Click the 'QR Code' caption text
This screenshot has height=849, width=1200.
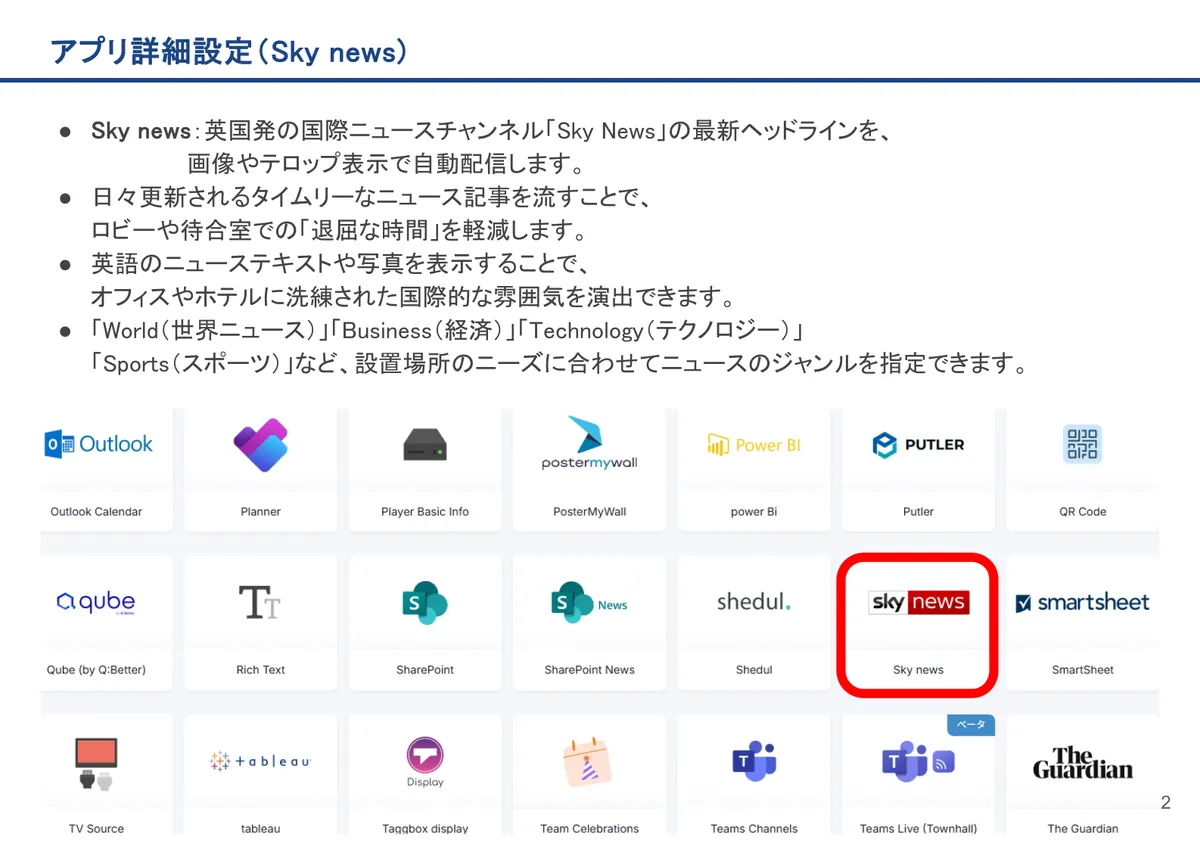[1082, 512]
